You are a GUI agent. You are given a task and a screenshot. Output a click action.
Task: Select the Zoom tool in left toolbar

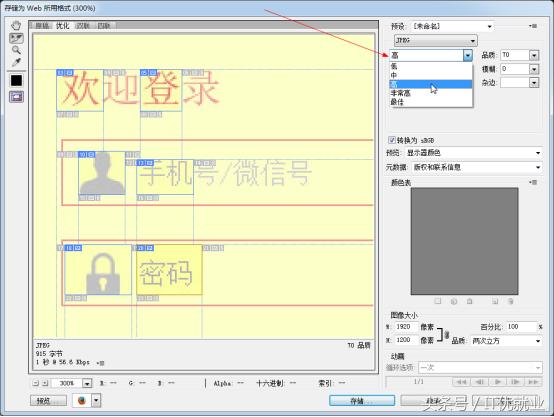(16, 50)
